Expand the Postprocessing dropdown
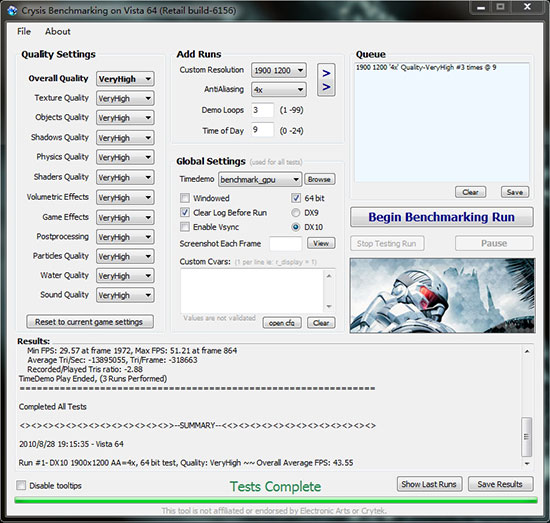Screen dimensions: 550x523 (125, 237)
